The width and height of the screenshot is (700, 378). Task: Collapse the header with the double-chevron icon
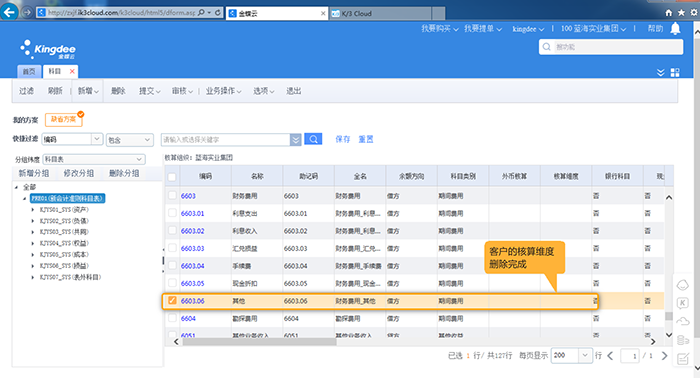tap(660, 72)
